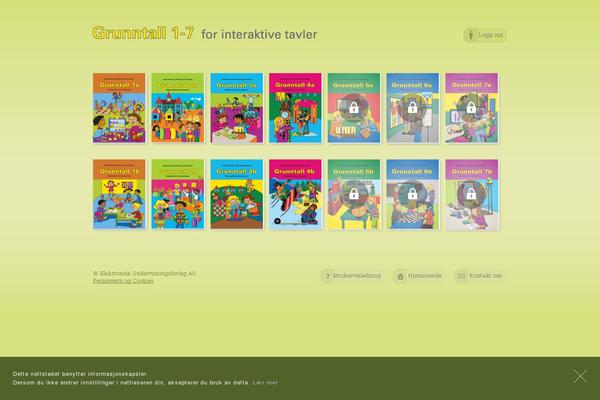Select the locked Grunntall 6b book
The height and width of the screenshot is (400, 600).
[x=413, y=194]
